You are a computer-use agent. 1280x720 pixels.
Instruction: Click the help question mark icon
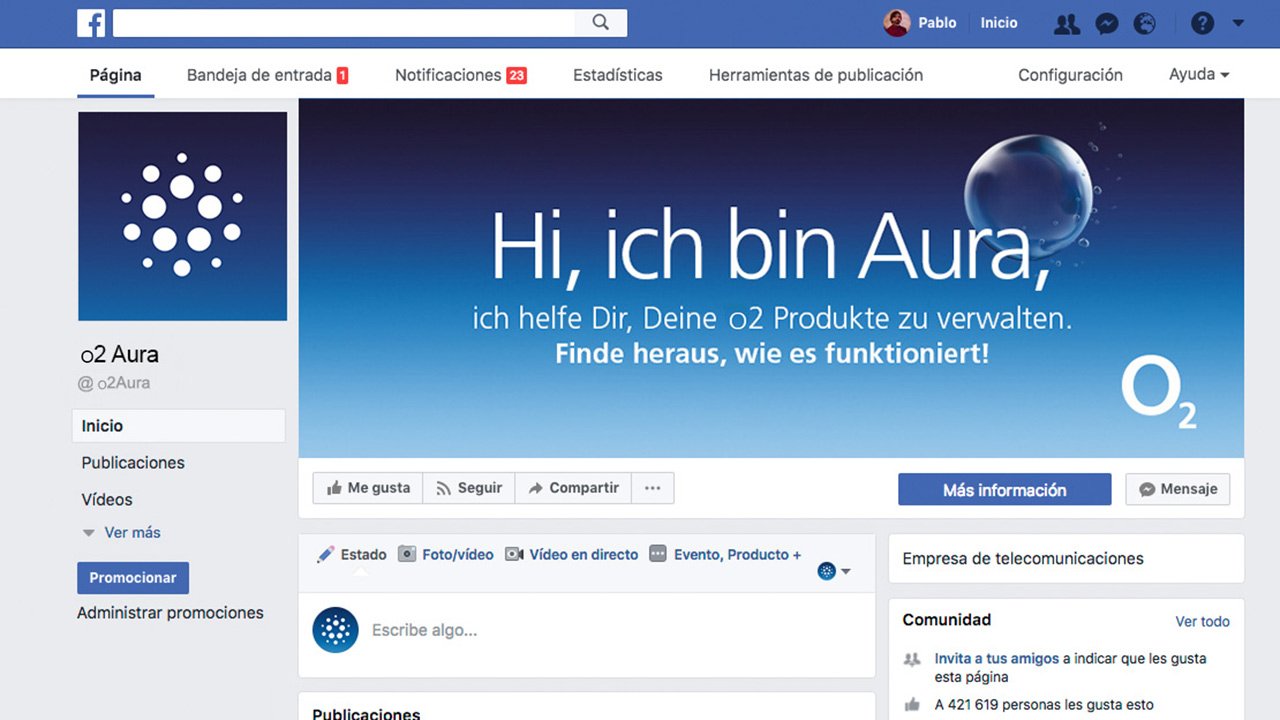(x=1202, y=22)
